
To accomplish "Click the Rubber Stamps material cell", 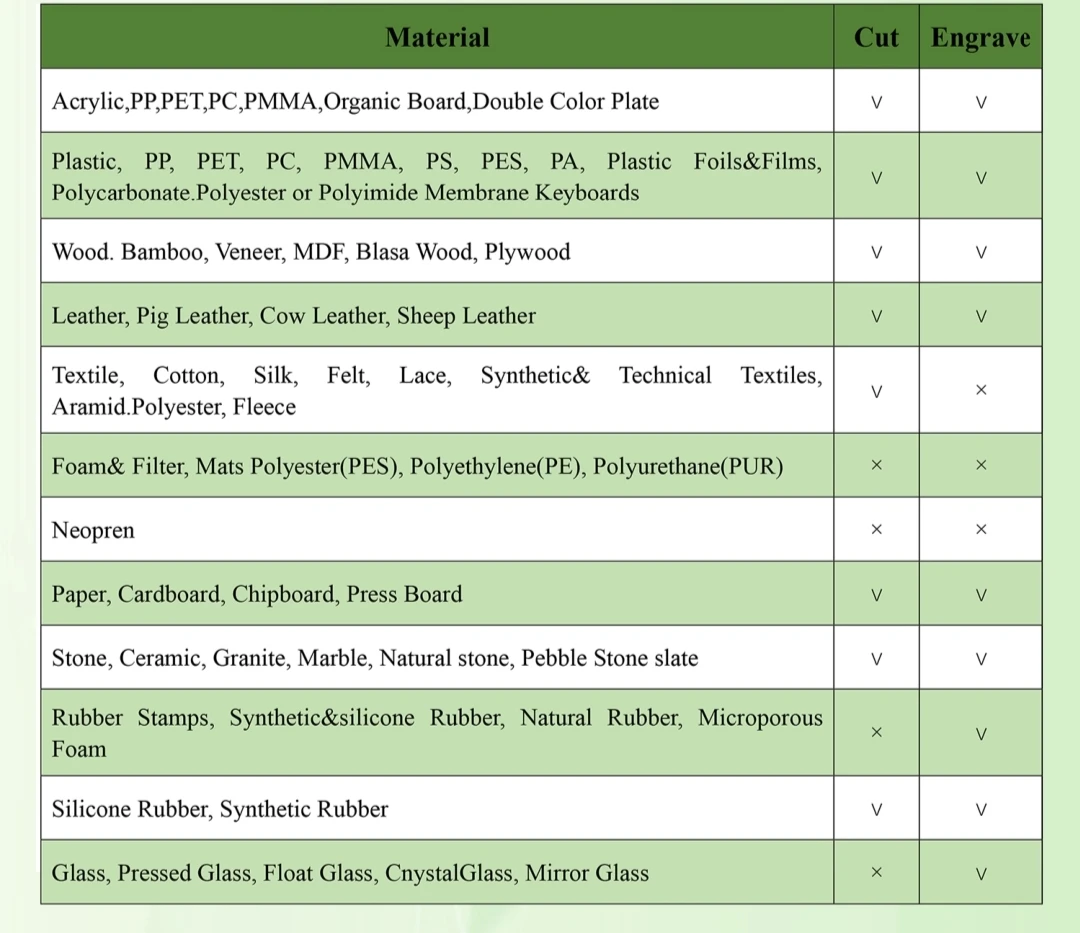I will click(x=437, y=733).
